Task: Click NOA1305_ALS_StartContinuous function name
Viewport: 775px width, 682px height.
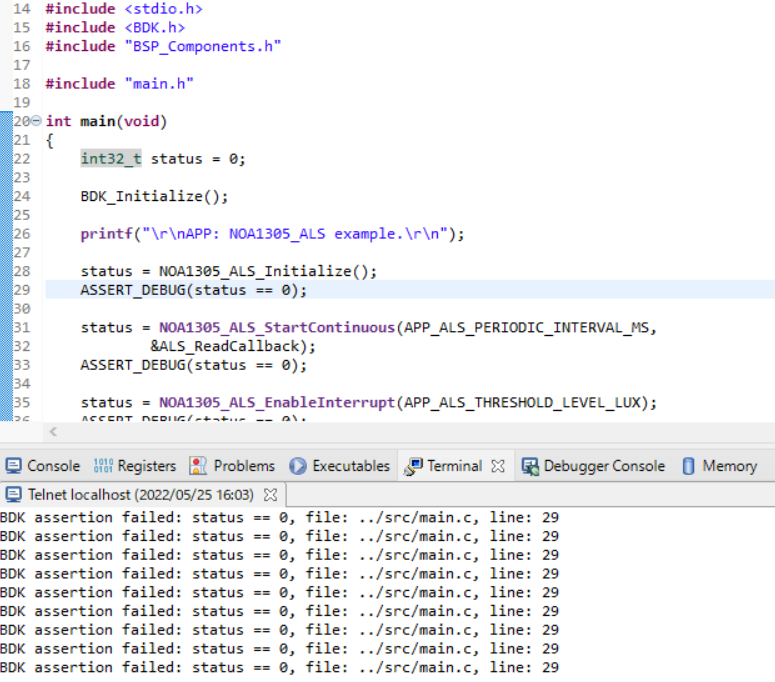Action: coord(277,328)
